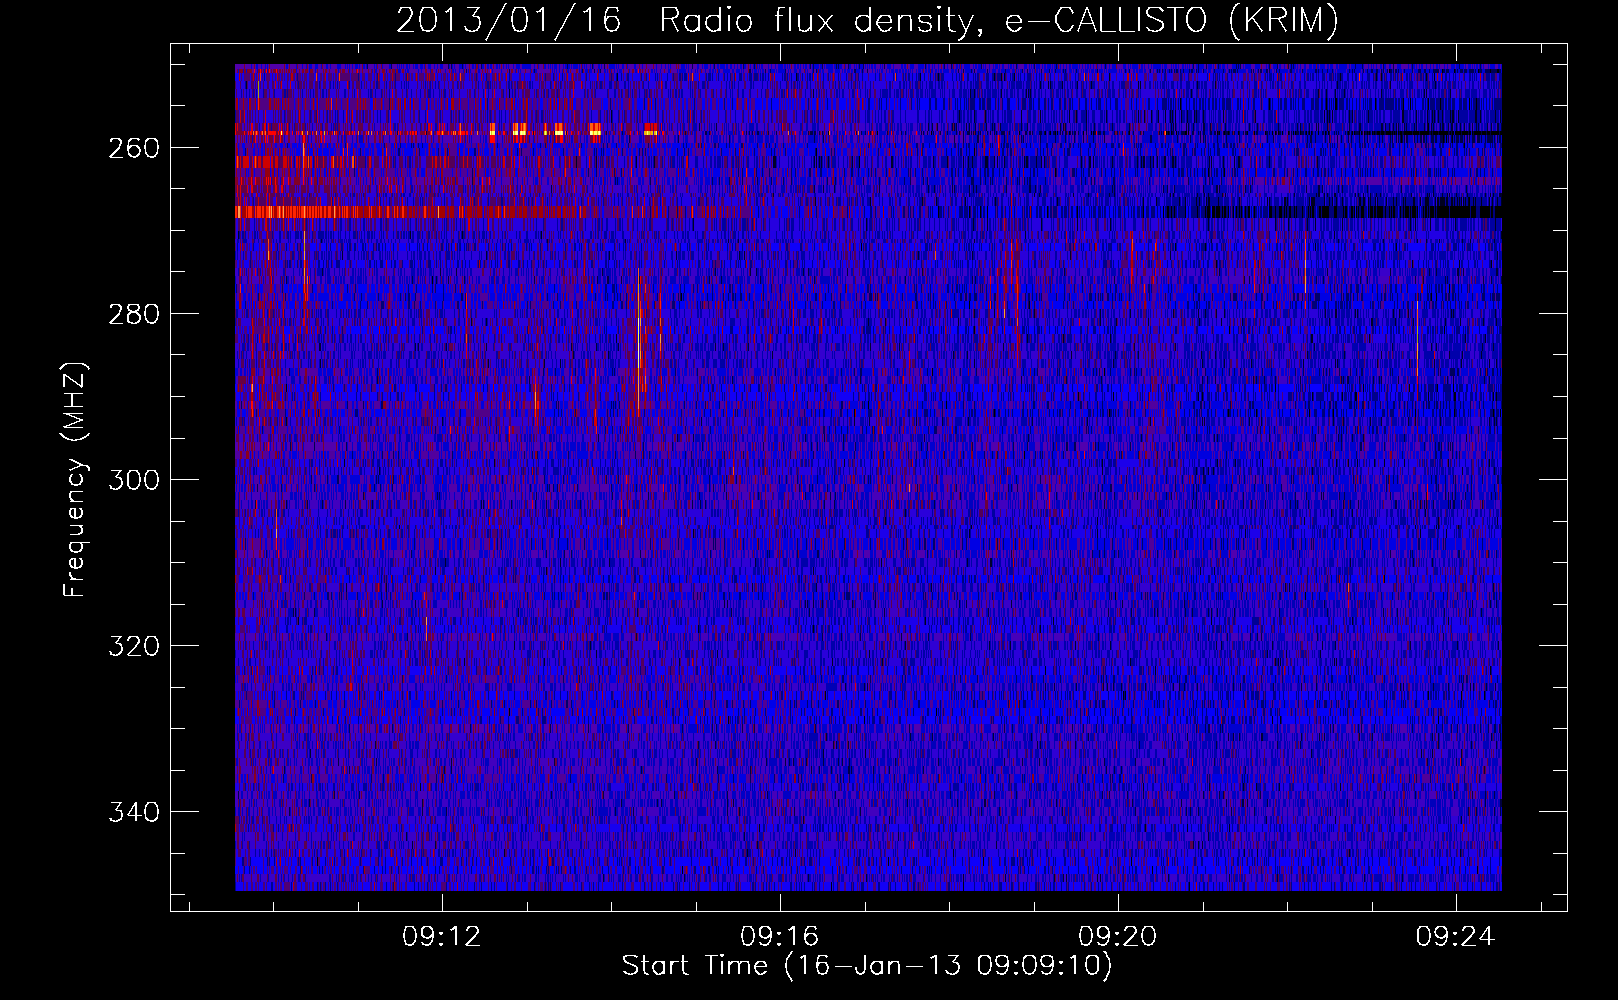The height and width of the screenshot is (1000, 1618).
Task: Click the 09:24 time tick label
Action: [x=1455, y=936]
